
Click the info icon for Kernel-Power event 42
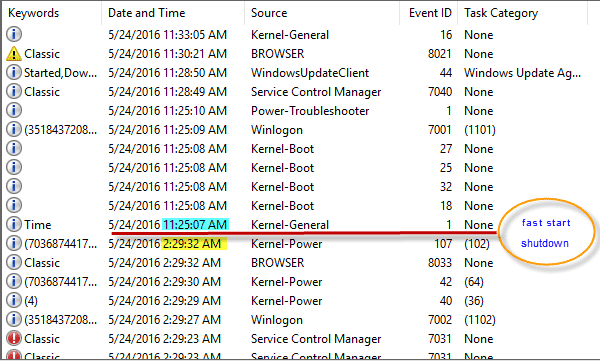pos(14,281)
